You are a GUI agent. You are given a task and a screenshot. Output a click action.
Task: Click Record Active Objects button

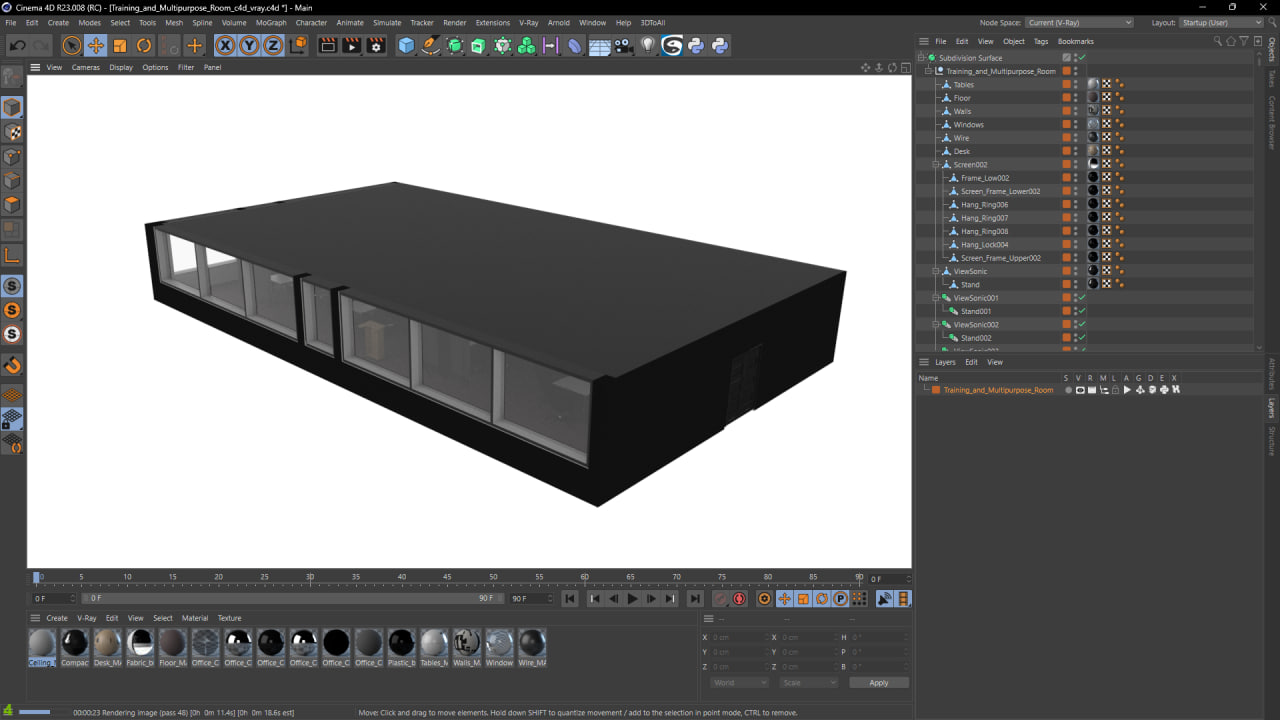(x=720, y=599)
